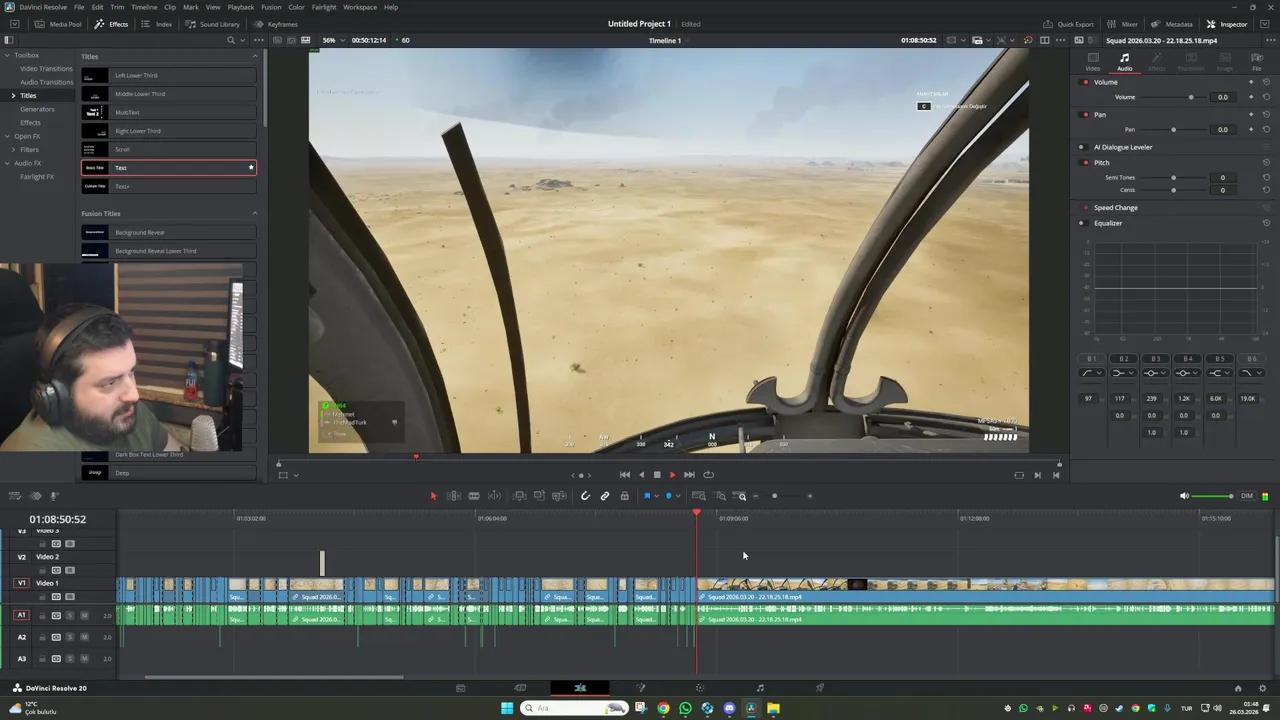Click the Overwrite Clip edit icon
The height and width of the screenshot is (720, 1280).
tap(539, 496)
